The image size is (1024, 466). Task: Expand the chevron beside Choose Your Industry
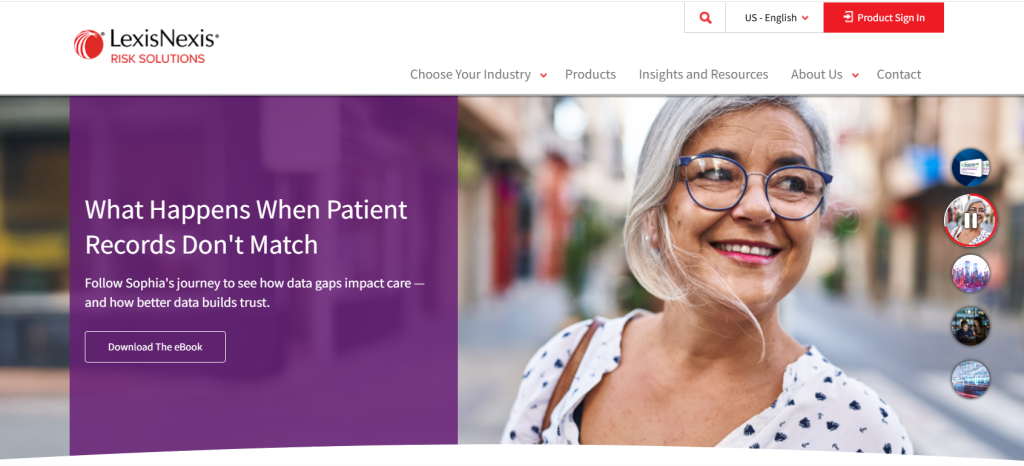click(x=543, y=75)
